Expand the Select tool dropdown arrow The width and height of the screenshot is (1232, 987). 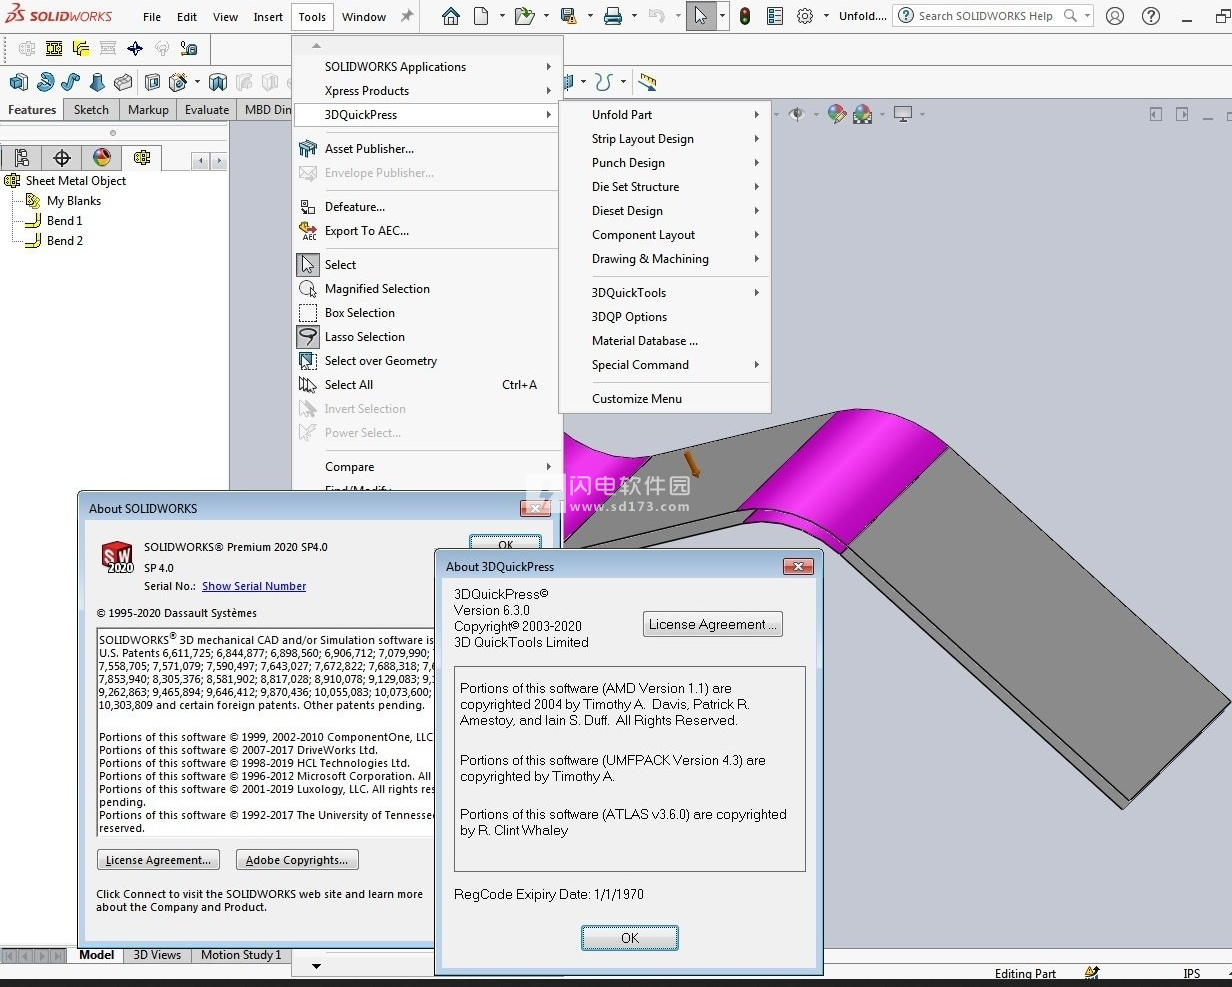click(722, 16)
